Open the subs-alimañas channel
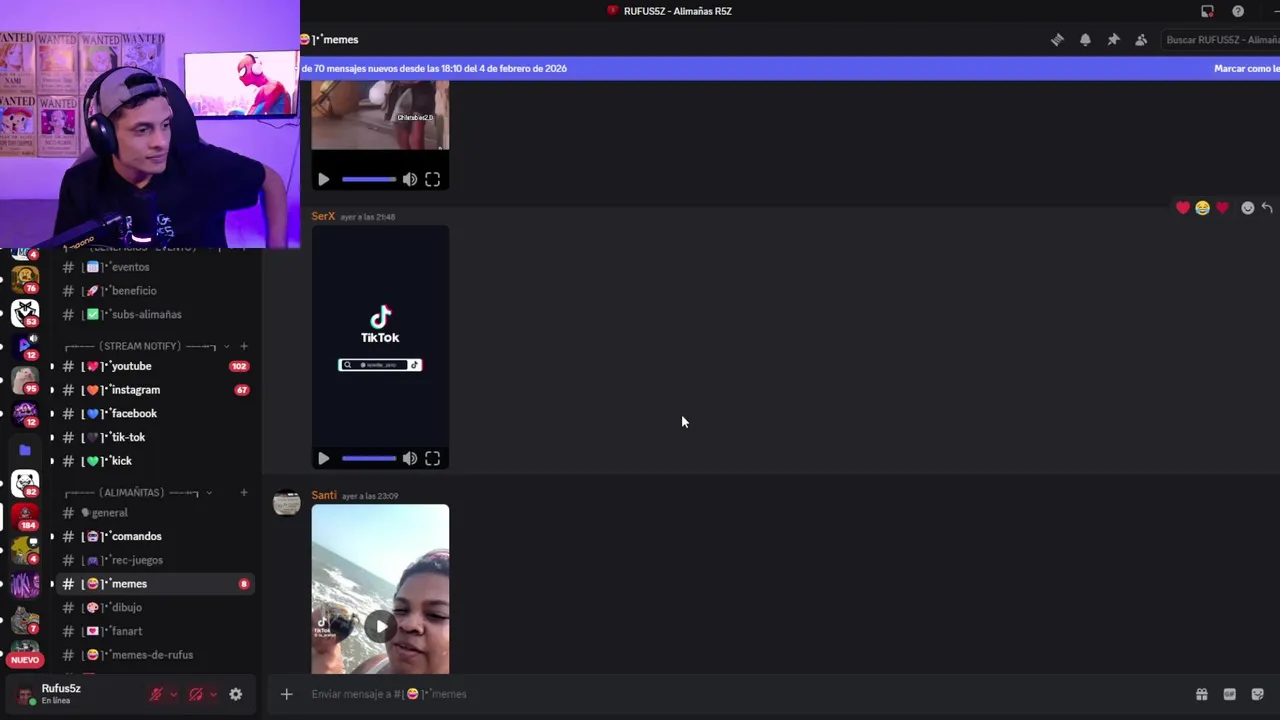The width and height of the screenshot is (1280, 720). pos(155,315)
